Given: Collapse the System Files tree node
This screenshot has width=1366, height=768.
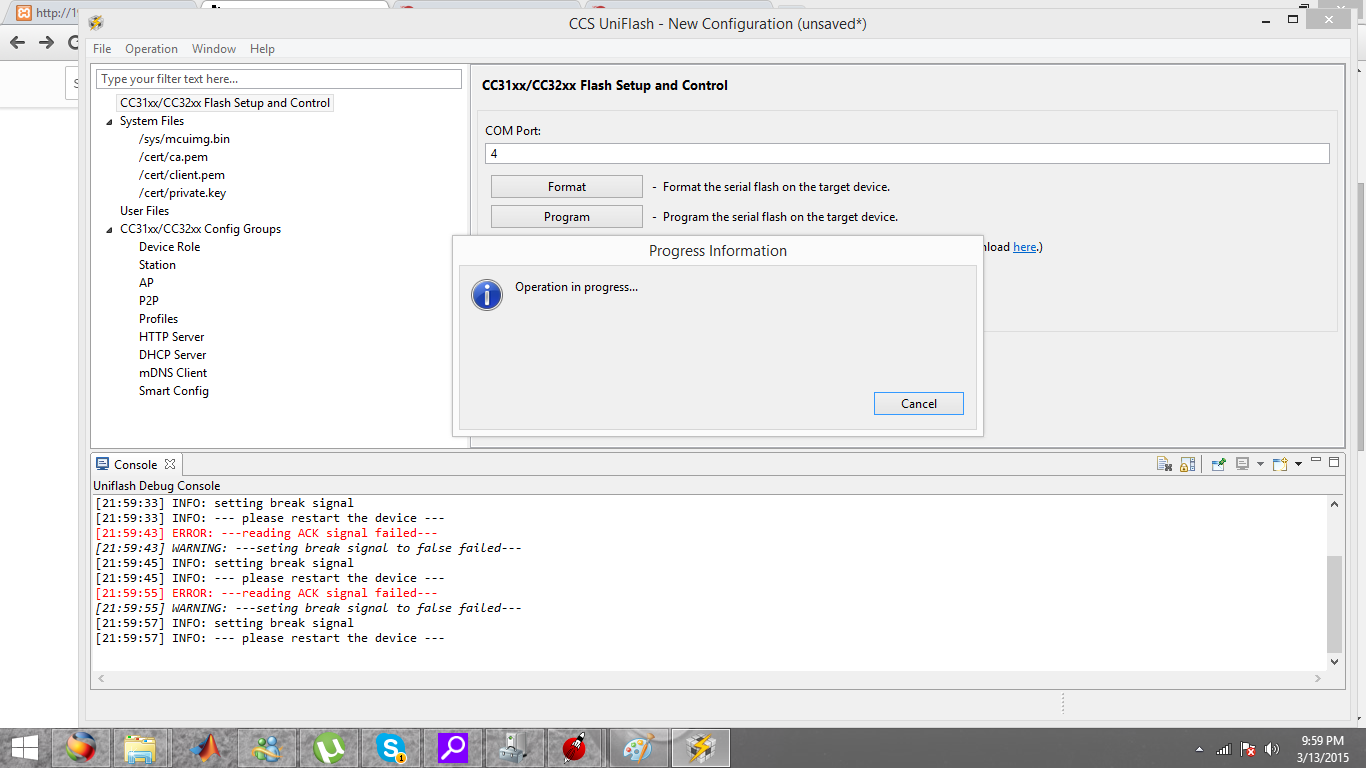Looking at the screenshot, I should tap(110, 122).
